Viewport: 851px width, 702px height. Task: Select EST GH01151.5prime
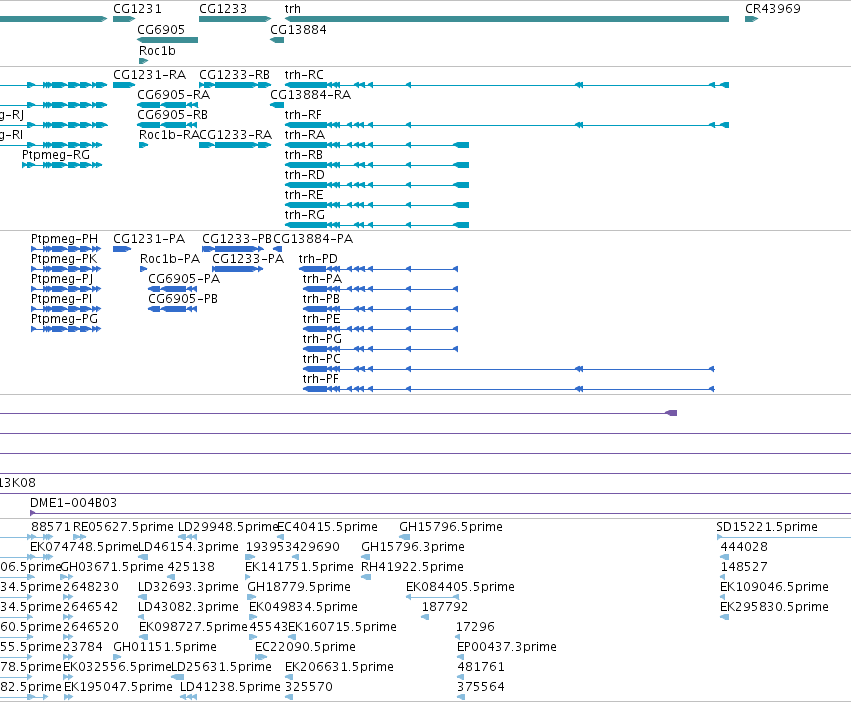117,657
